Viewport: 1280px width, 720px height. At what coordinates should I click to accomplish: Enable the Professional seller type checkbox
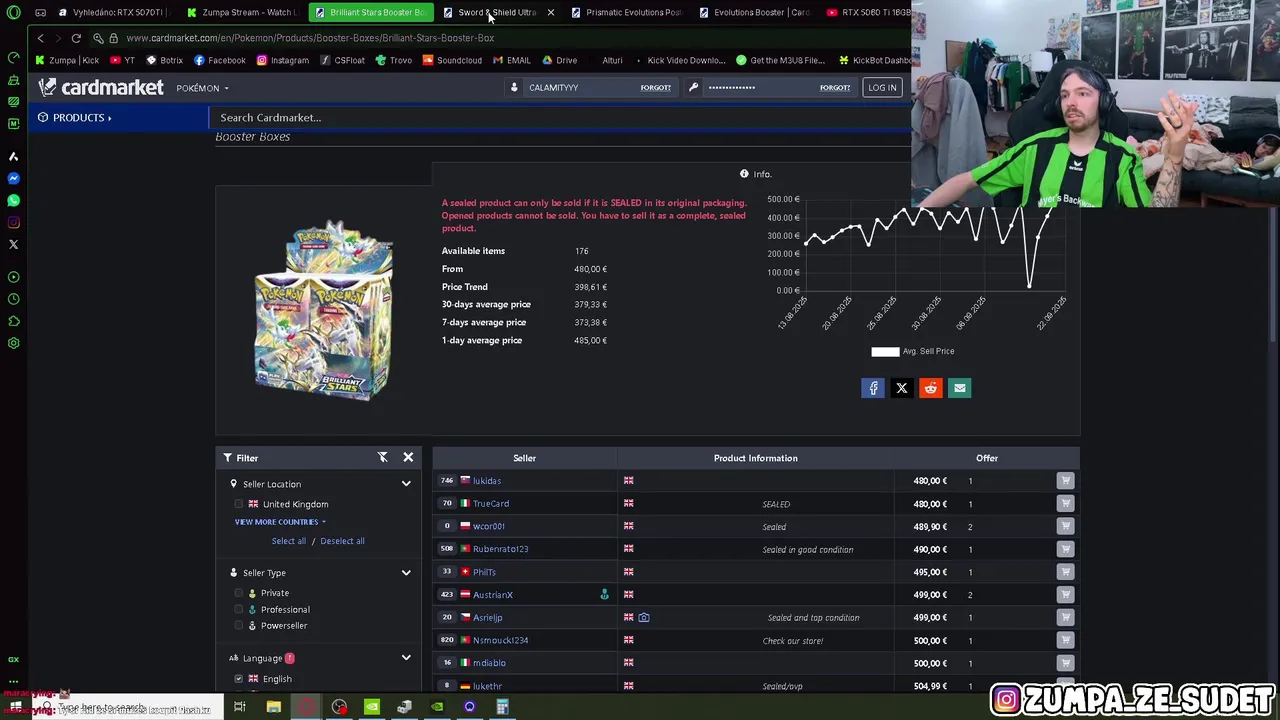tap(239, 609)
